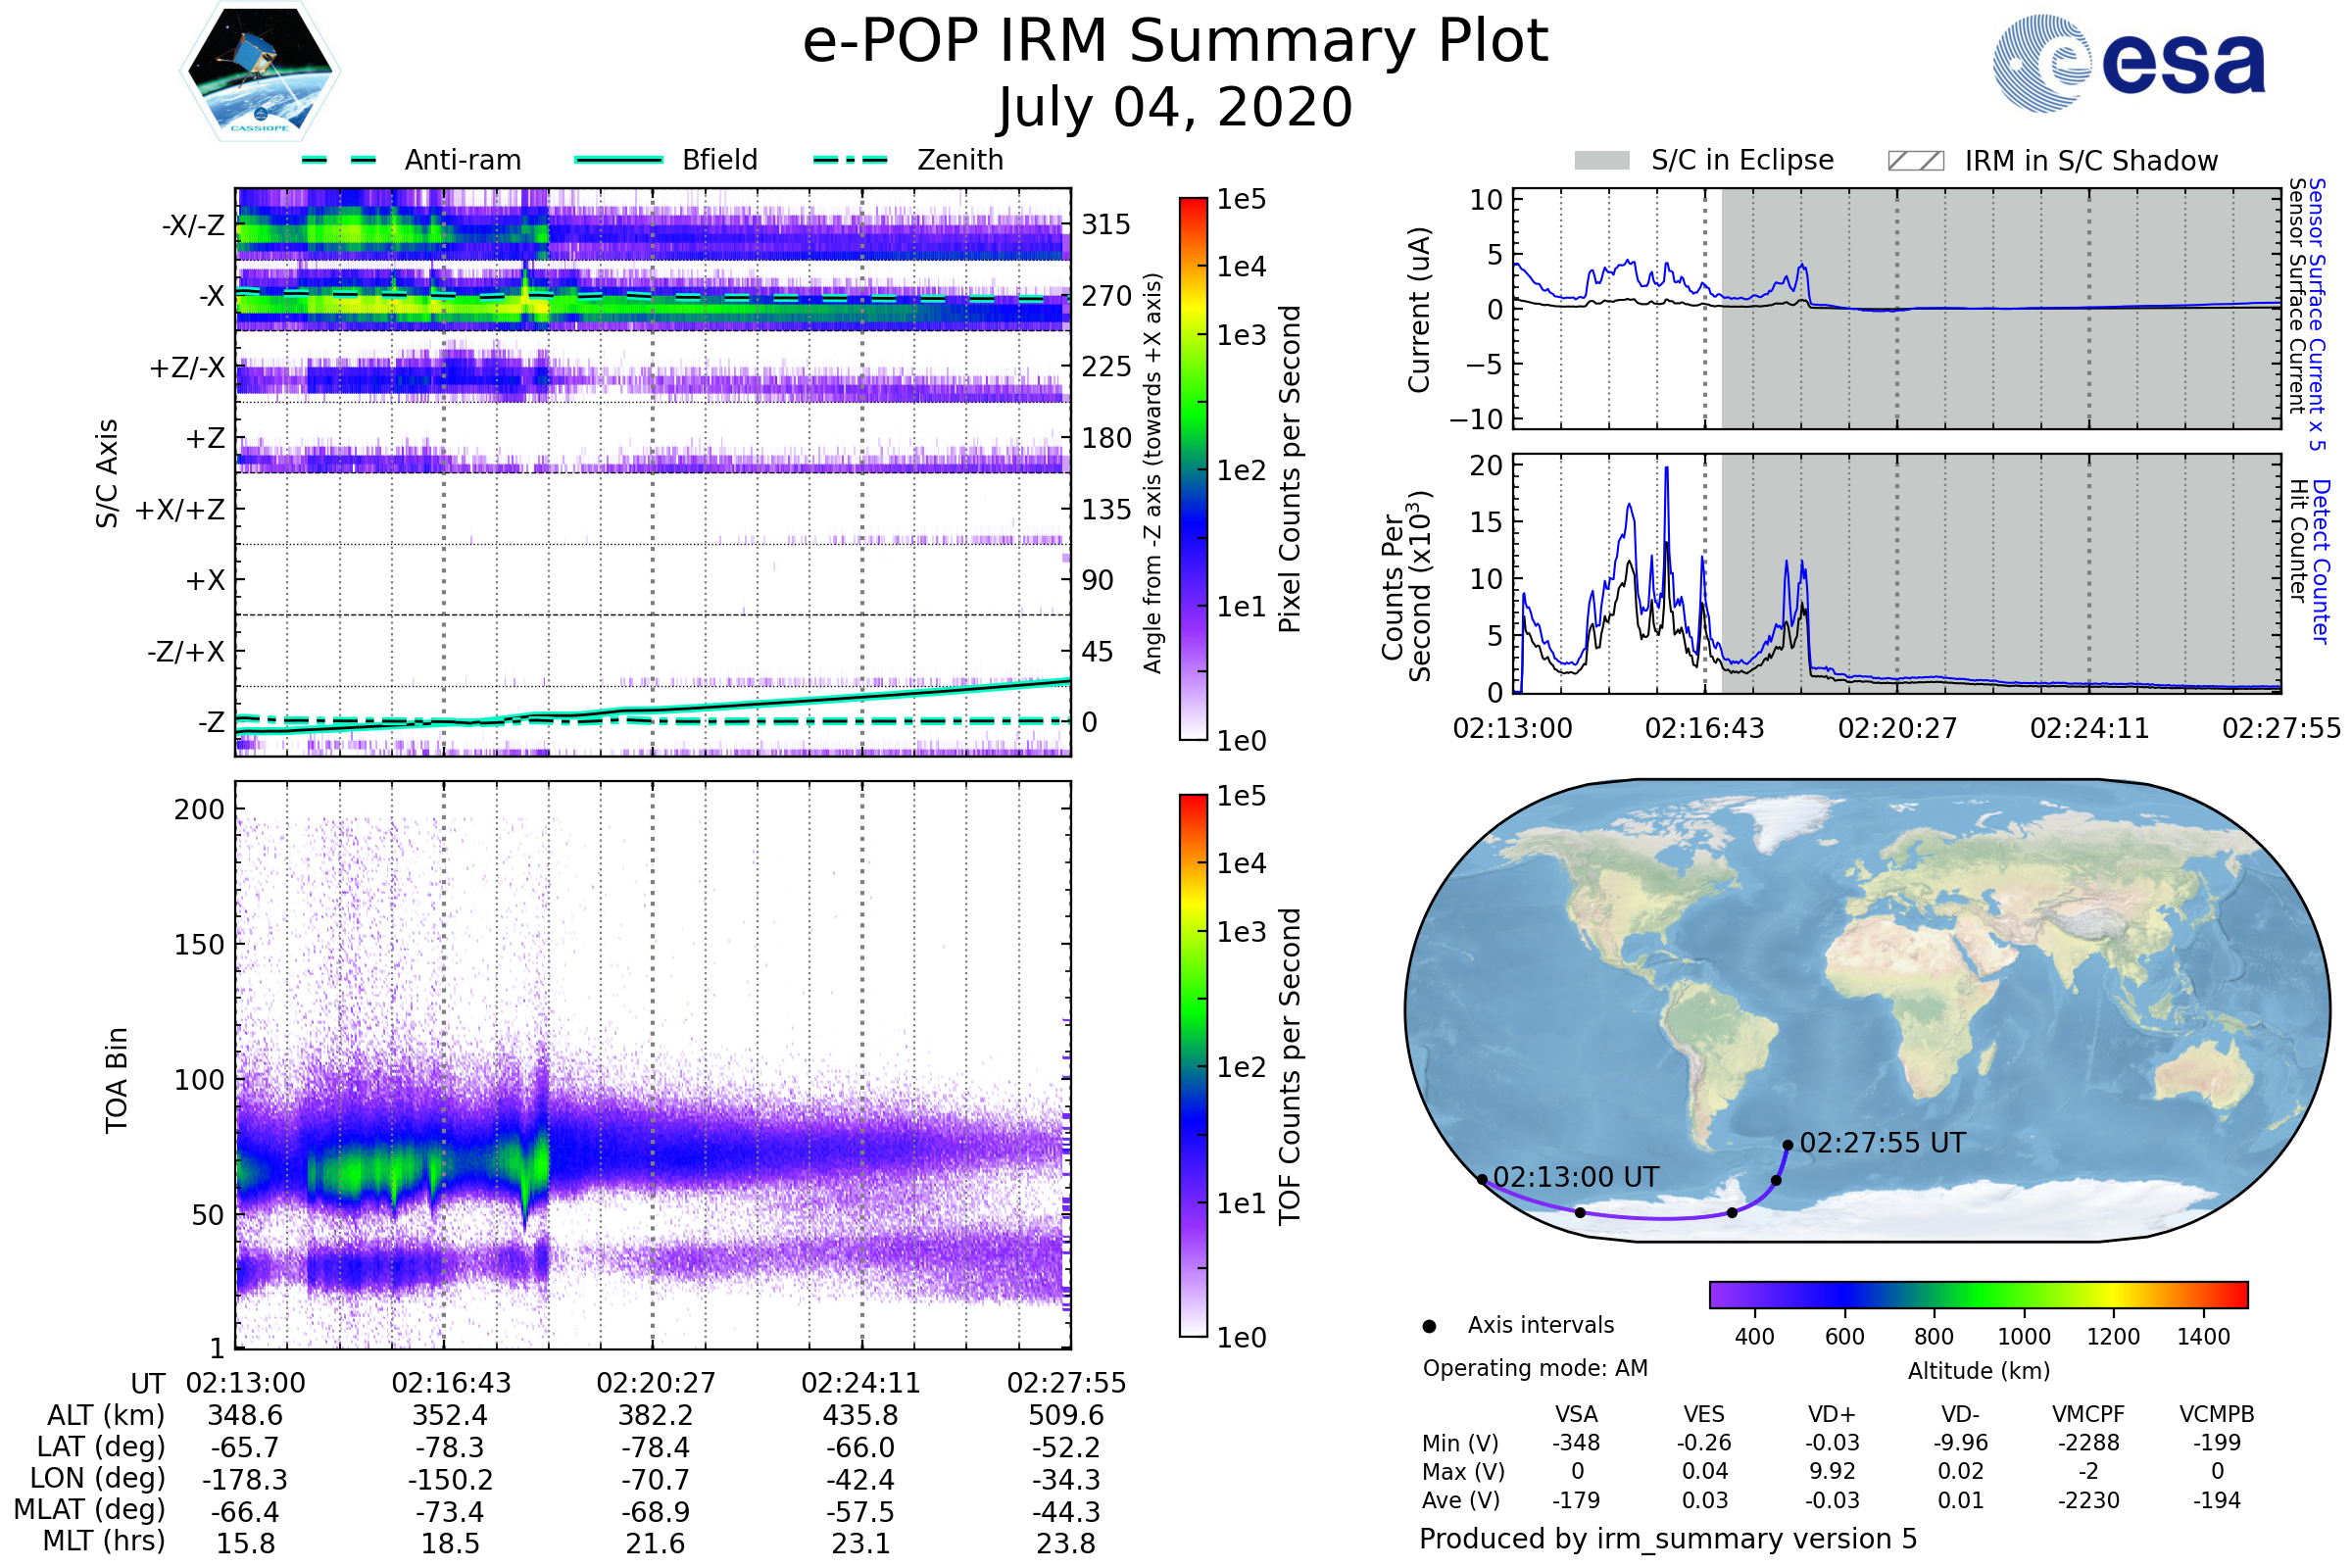Click the S/C in Eclipse gray swatch
Image resolution: width=2352 pixels, height=1568 pixels.
tap(1601, 161)
